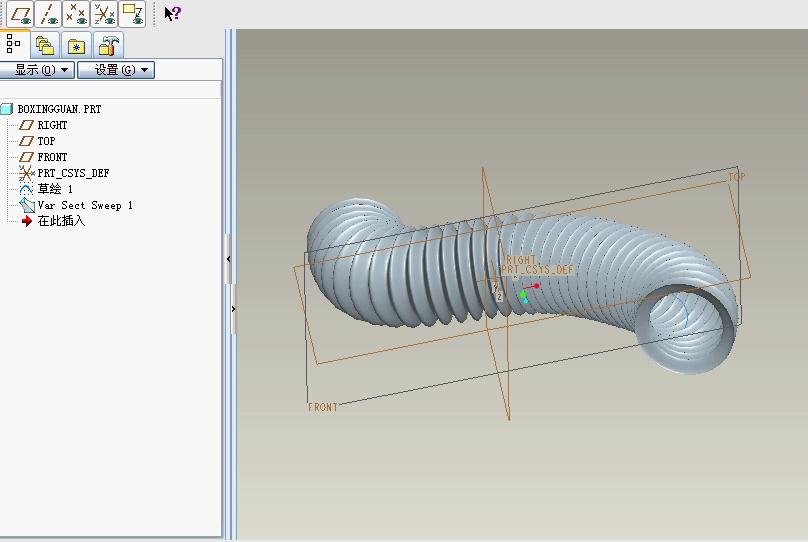Click the FRONT plane label in viewport
The width and height of the screenshot is (808, 542).
(323, 407)
